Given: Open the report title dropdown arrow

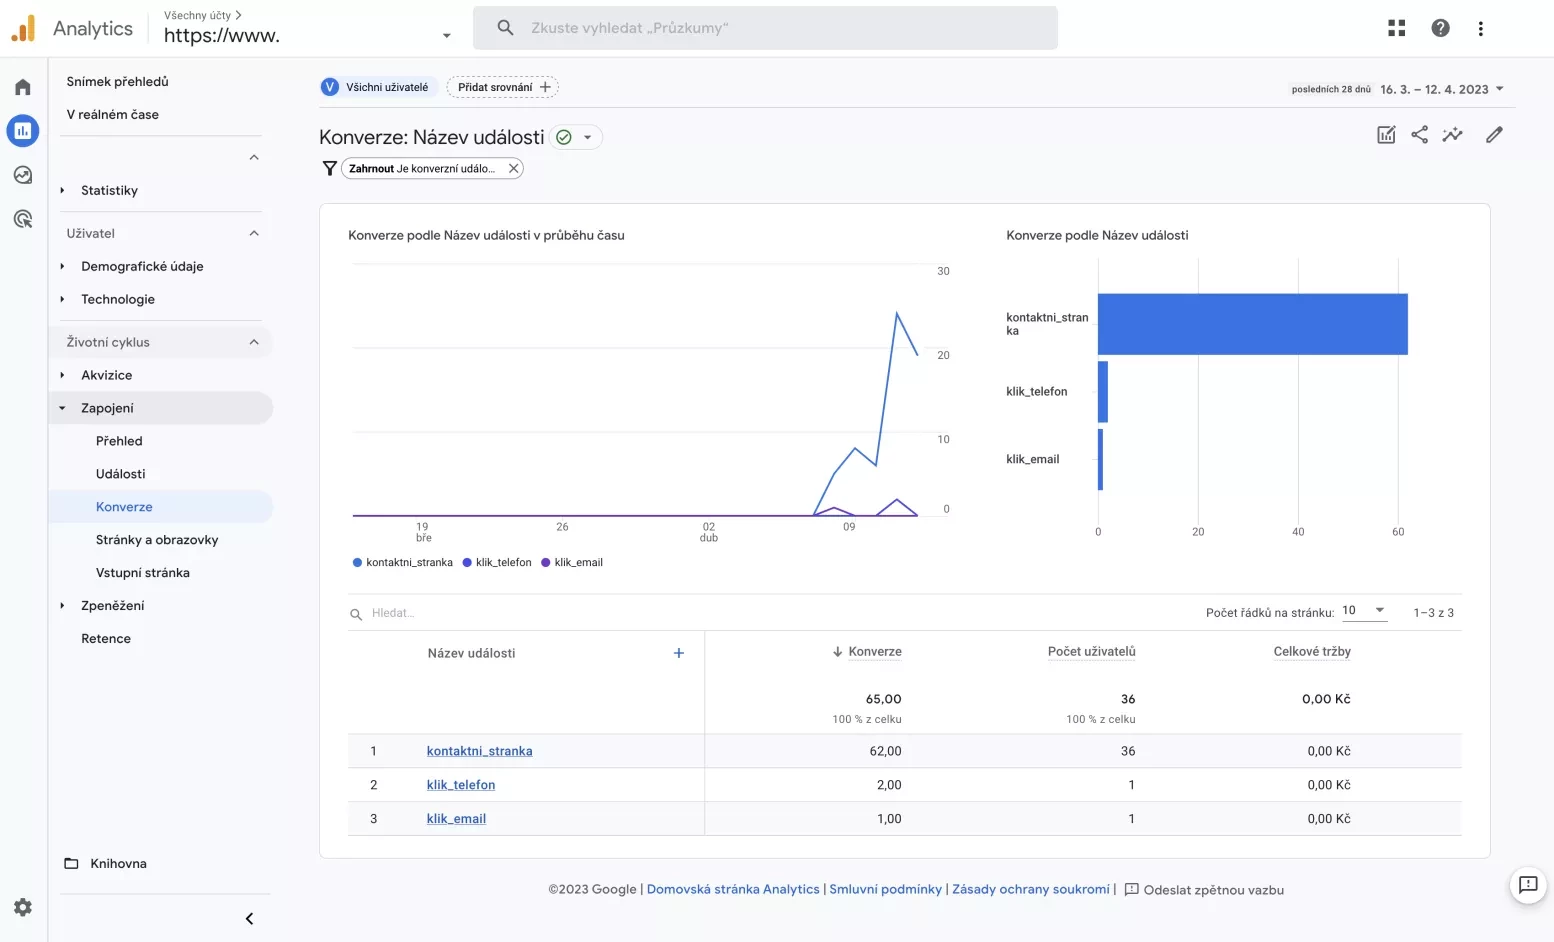Looking at the screenshot, I should (x=588, y=137).
